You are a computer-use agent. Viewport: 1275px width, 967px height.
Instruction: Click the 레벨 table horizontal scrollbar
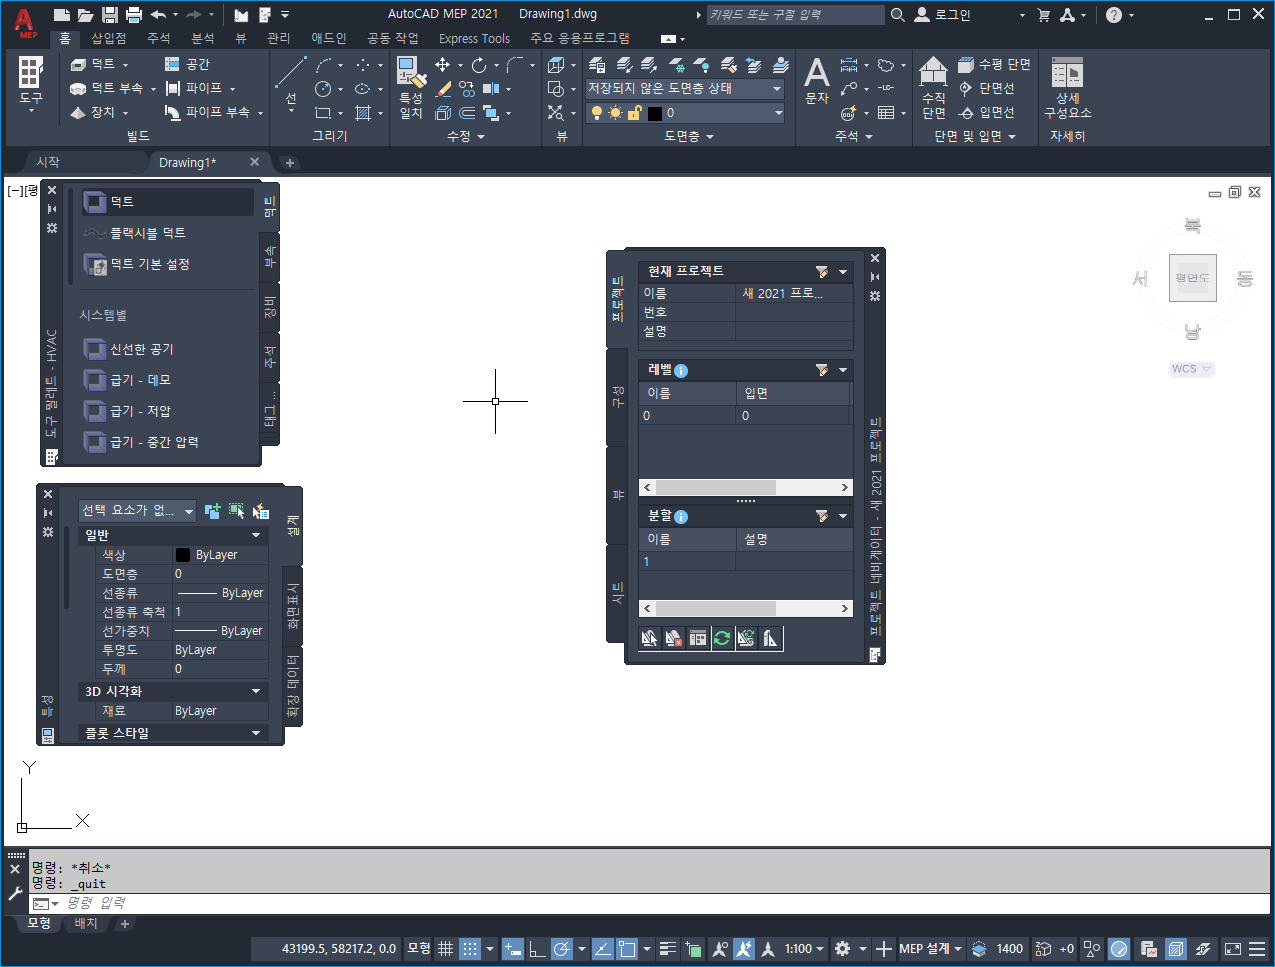[x=746, y=487]
